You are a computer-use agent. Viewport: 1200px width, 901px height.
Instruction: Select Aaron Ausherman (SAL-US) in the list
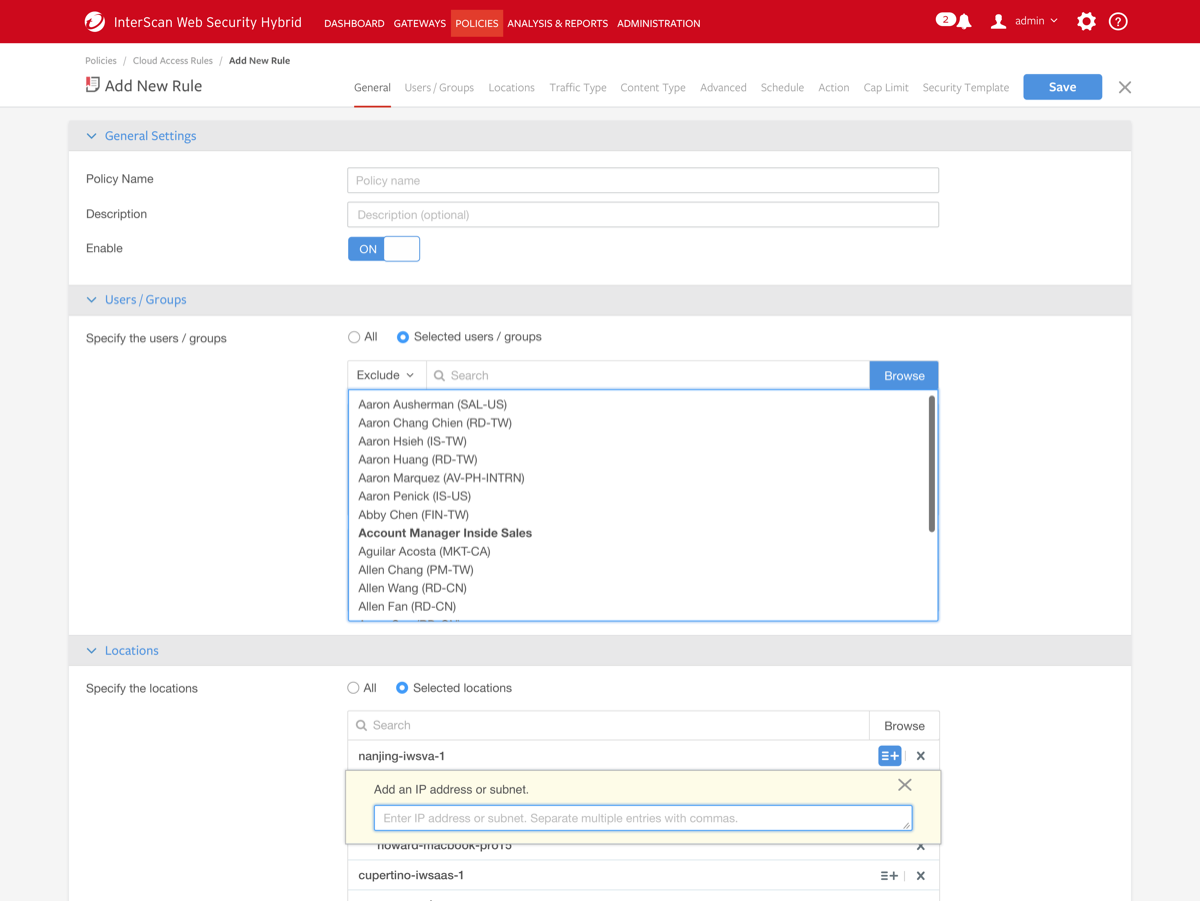click(432, 405)
